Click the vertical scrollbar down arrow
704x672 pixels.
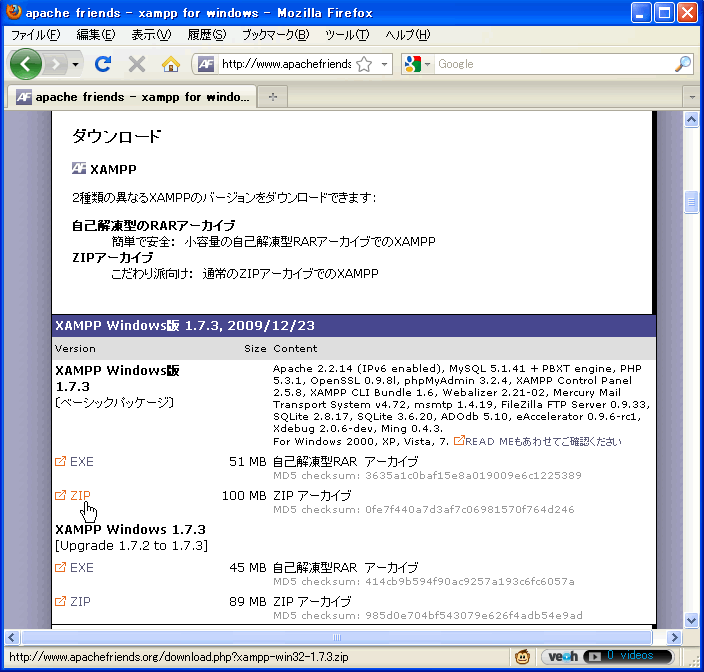691,621
